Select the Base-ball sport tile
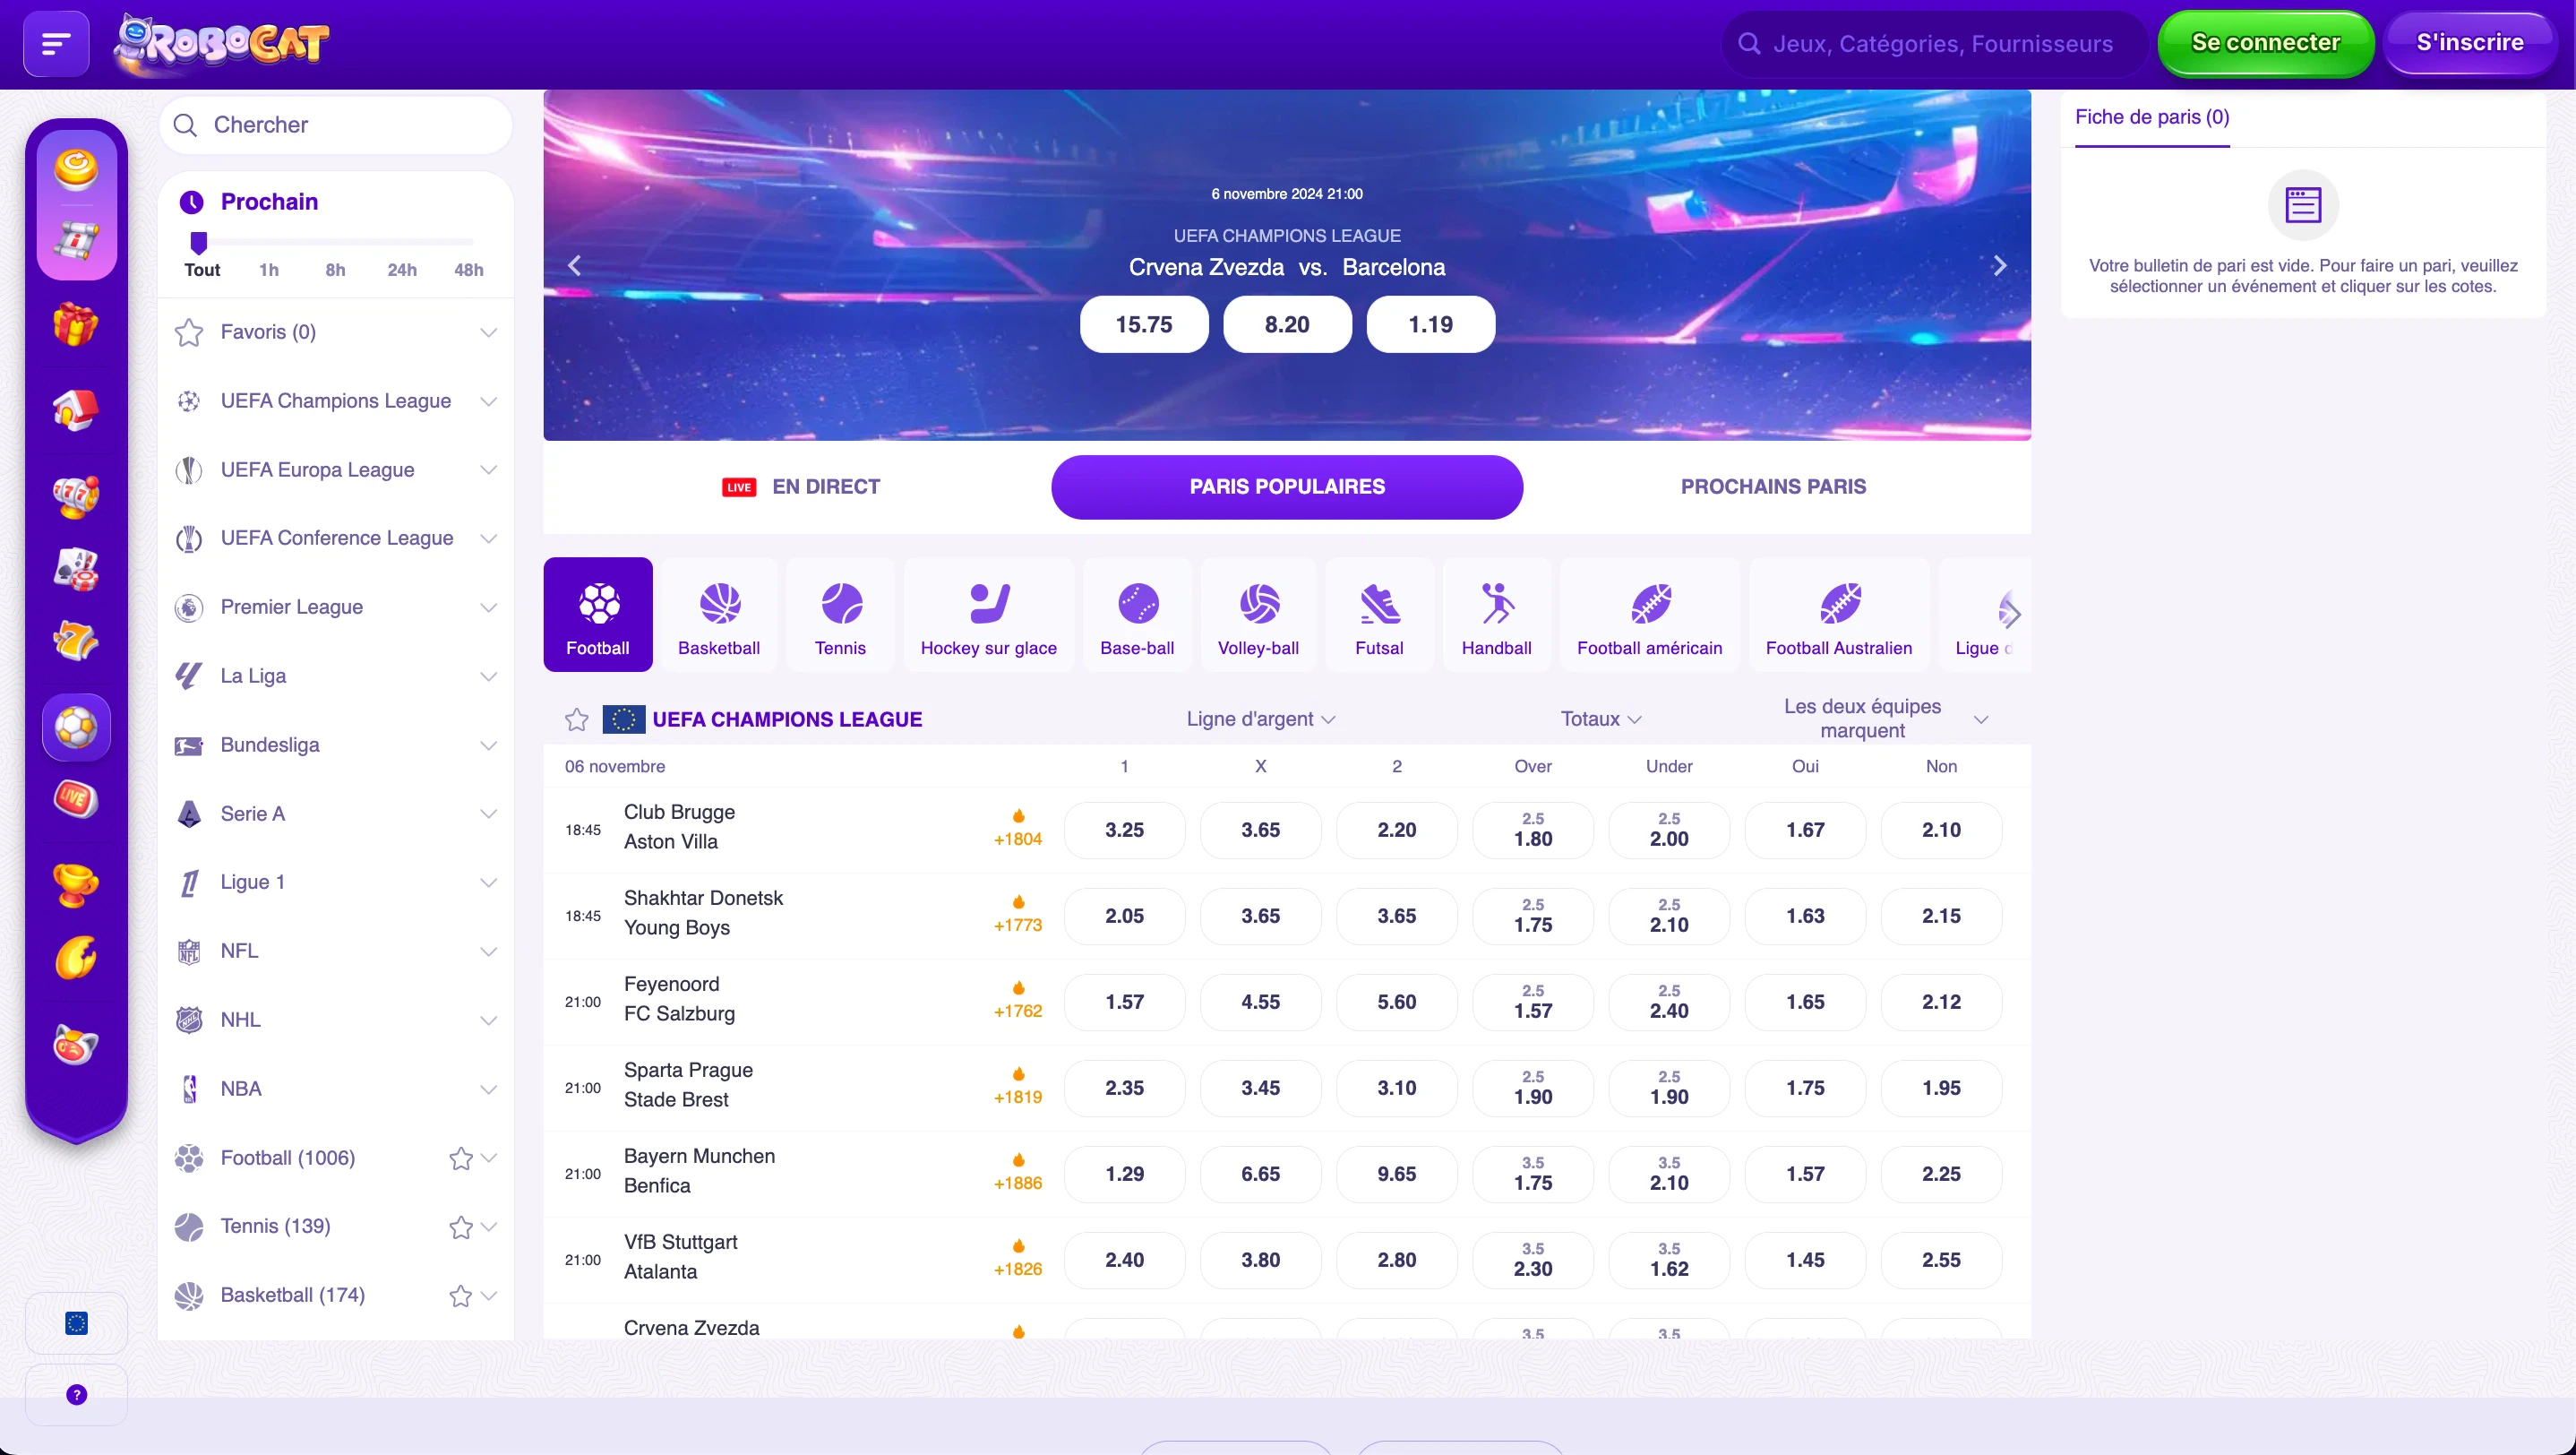 click(1137, 615)
